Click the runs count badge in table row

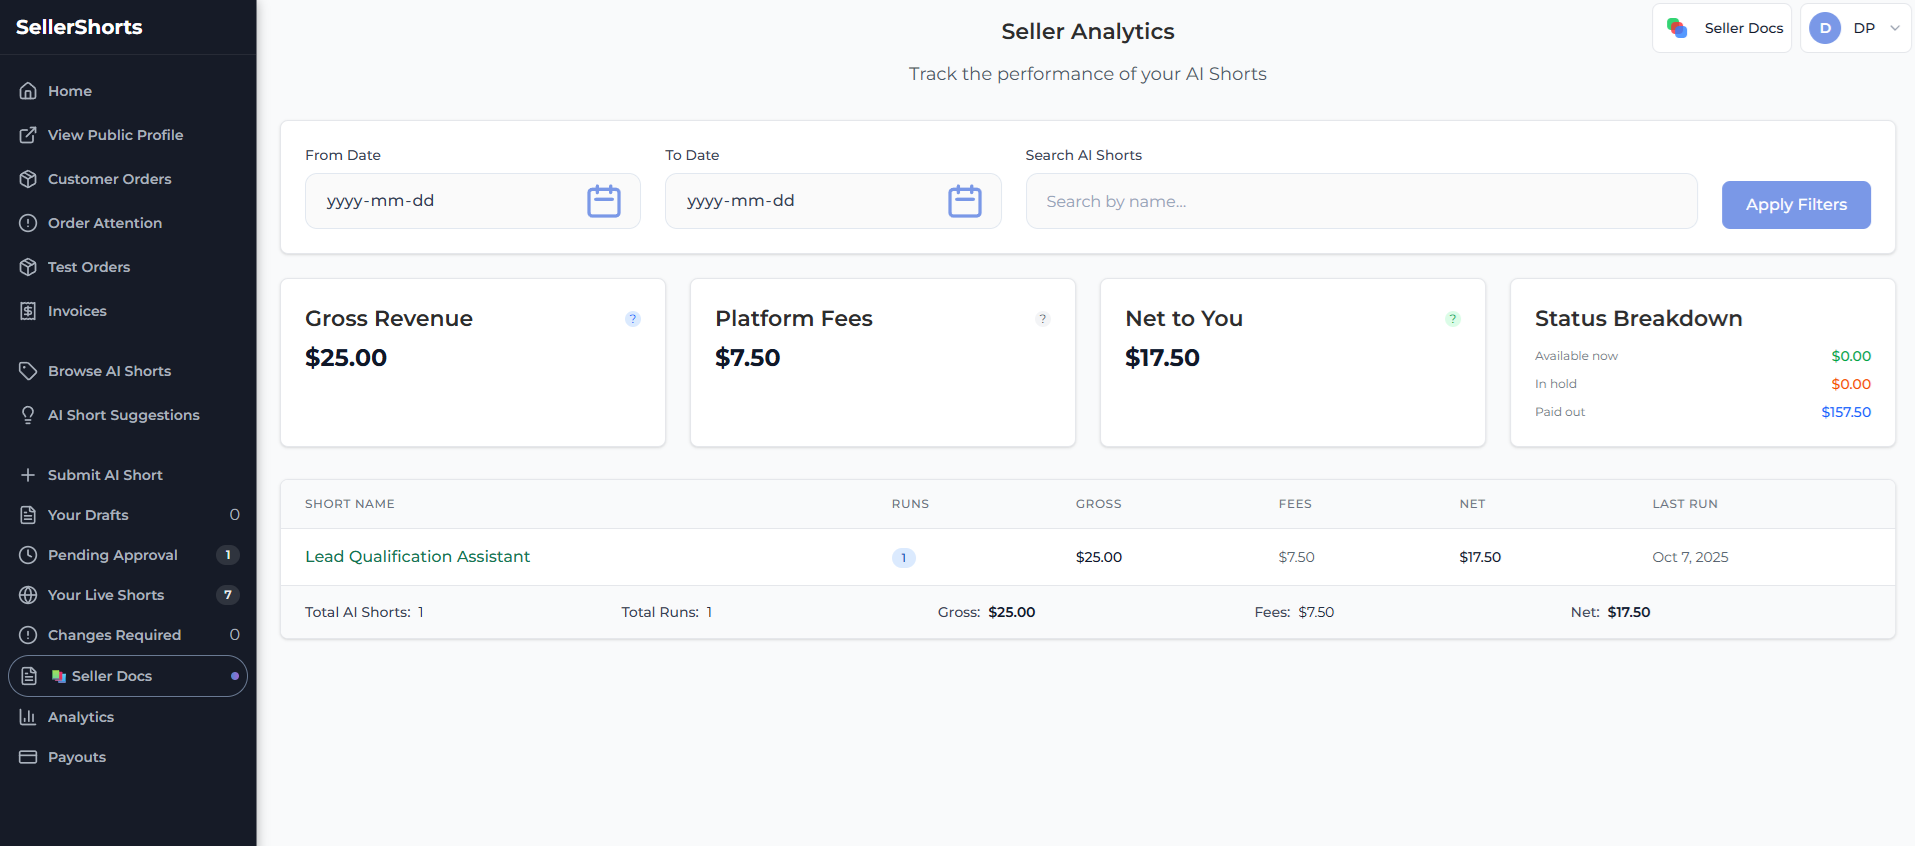(x=903, y=558)
